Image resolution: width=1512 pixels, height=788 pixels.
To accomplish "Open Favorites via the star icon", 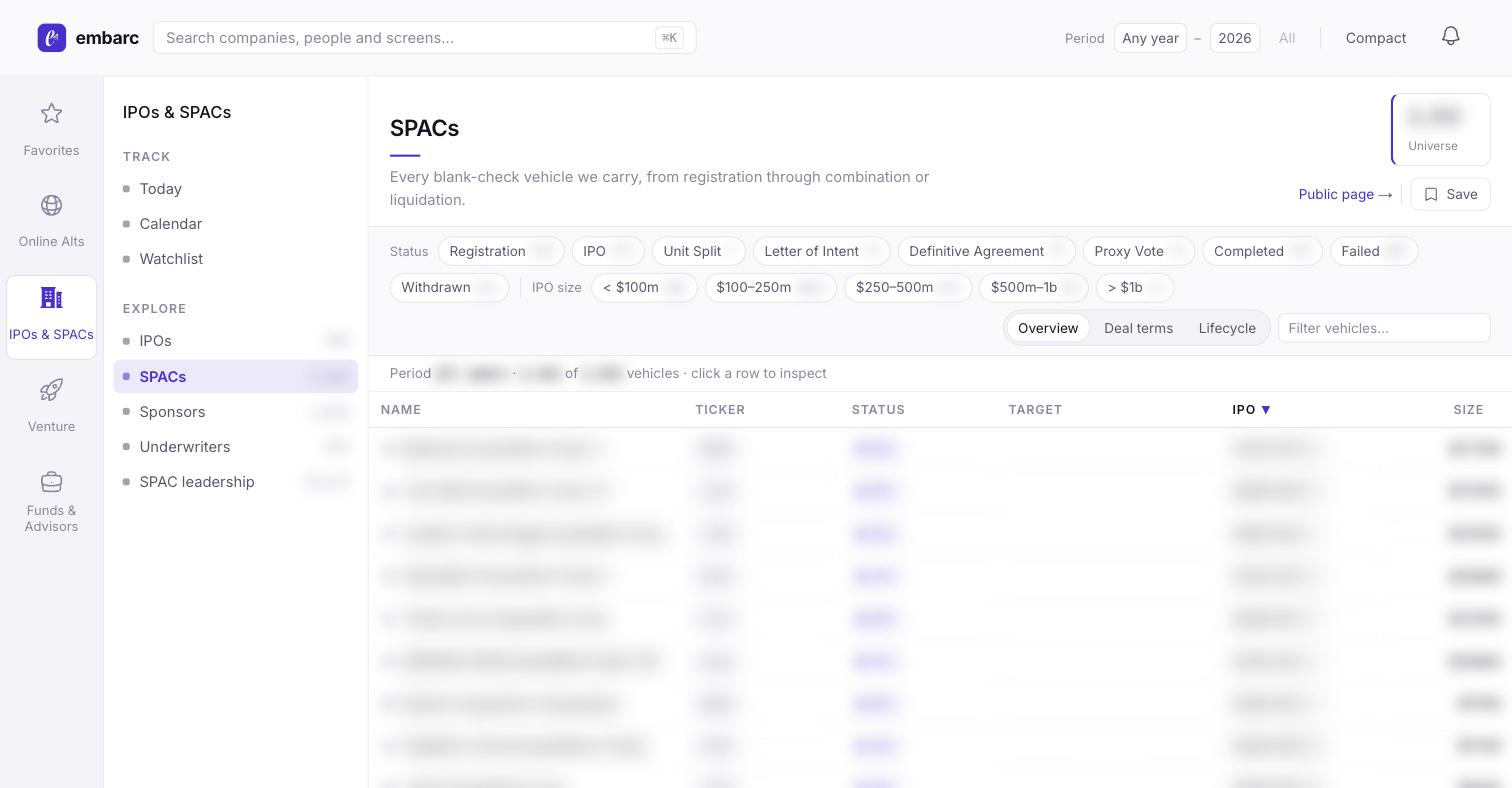I will point(51,114).
